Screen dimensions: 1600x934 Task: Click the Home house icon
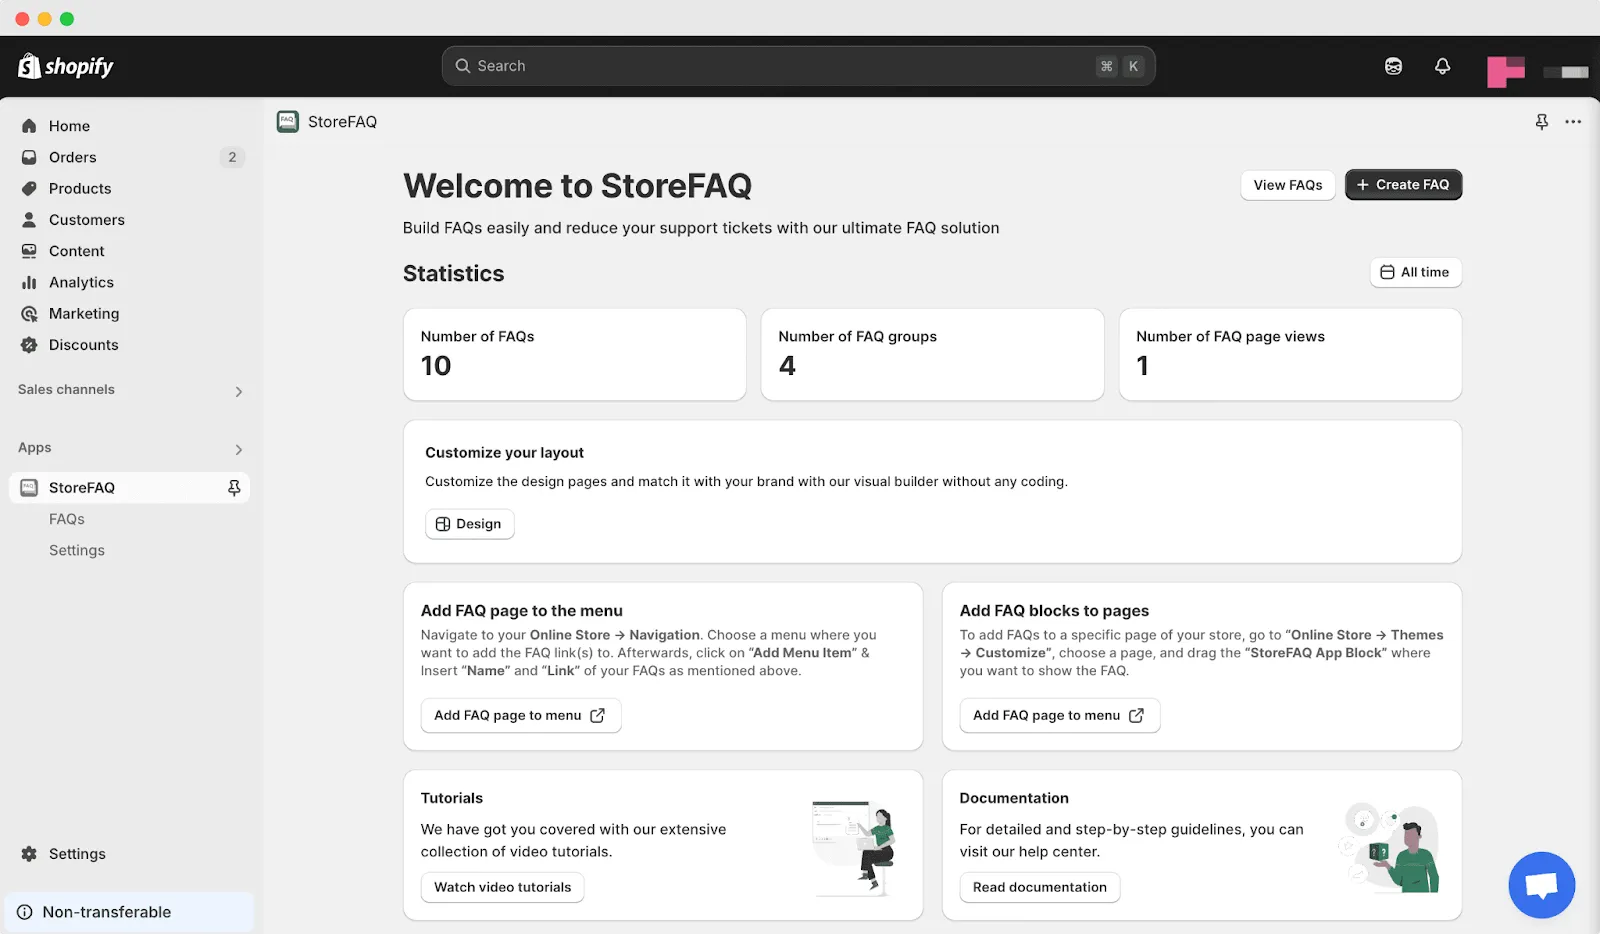pyautogui.click(x=29, y=126)
